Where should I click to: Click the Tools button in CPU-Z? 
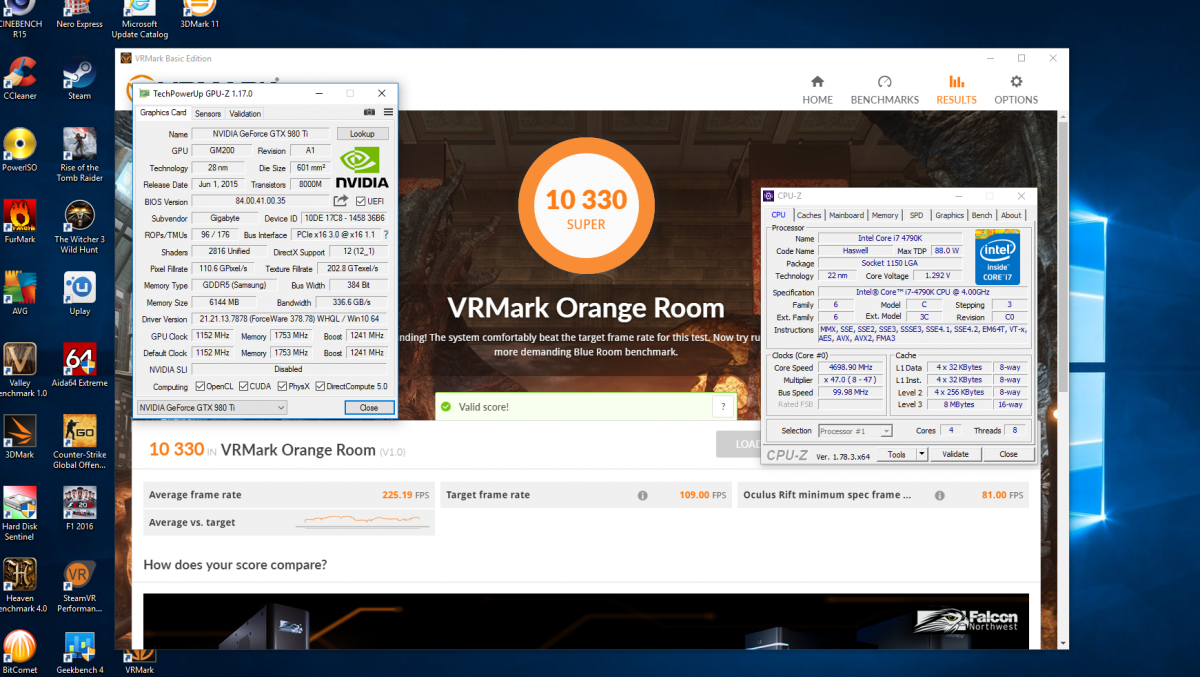pos(897,454)
